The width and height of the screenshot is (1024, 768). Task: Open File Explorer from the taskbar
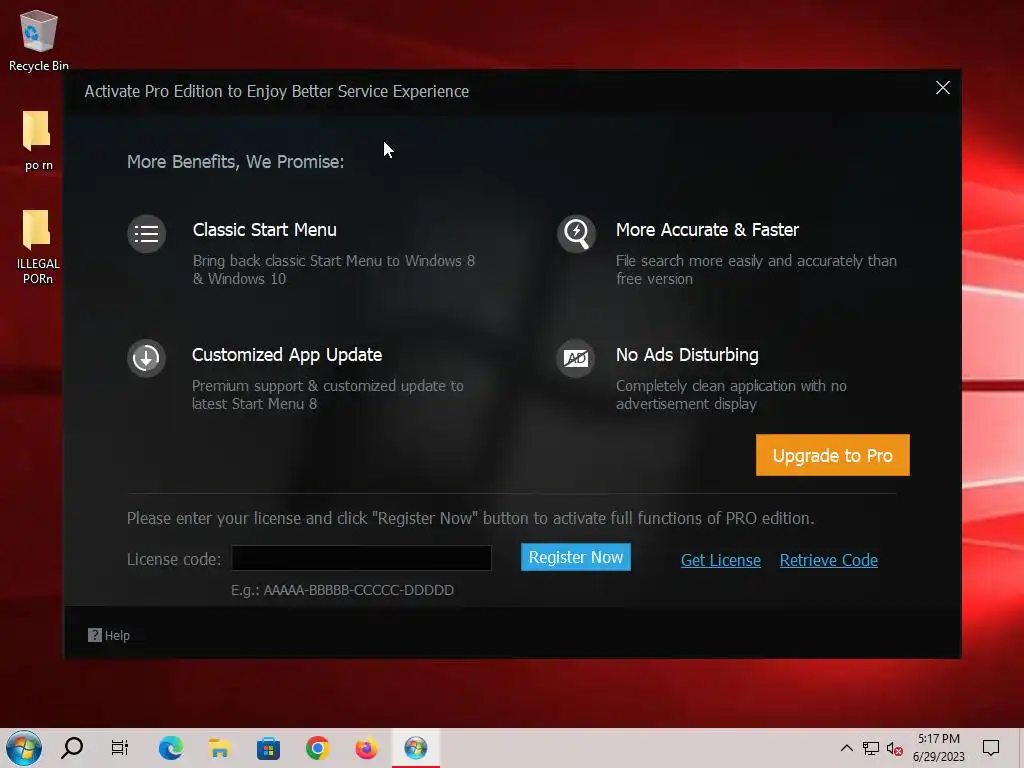point(219,748)
